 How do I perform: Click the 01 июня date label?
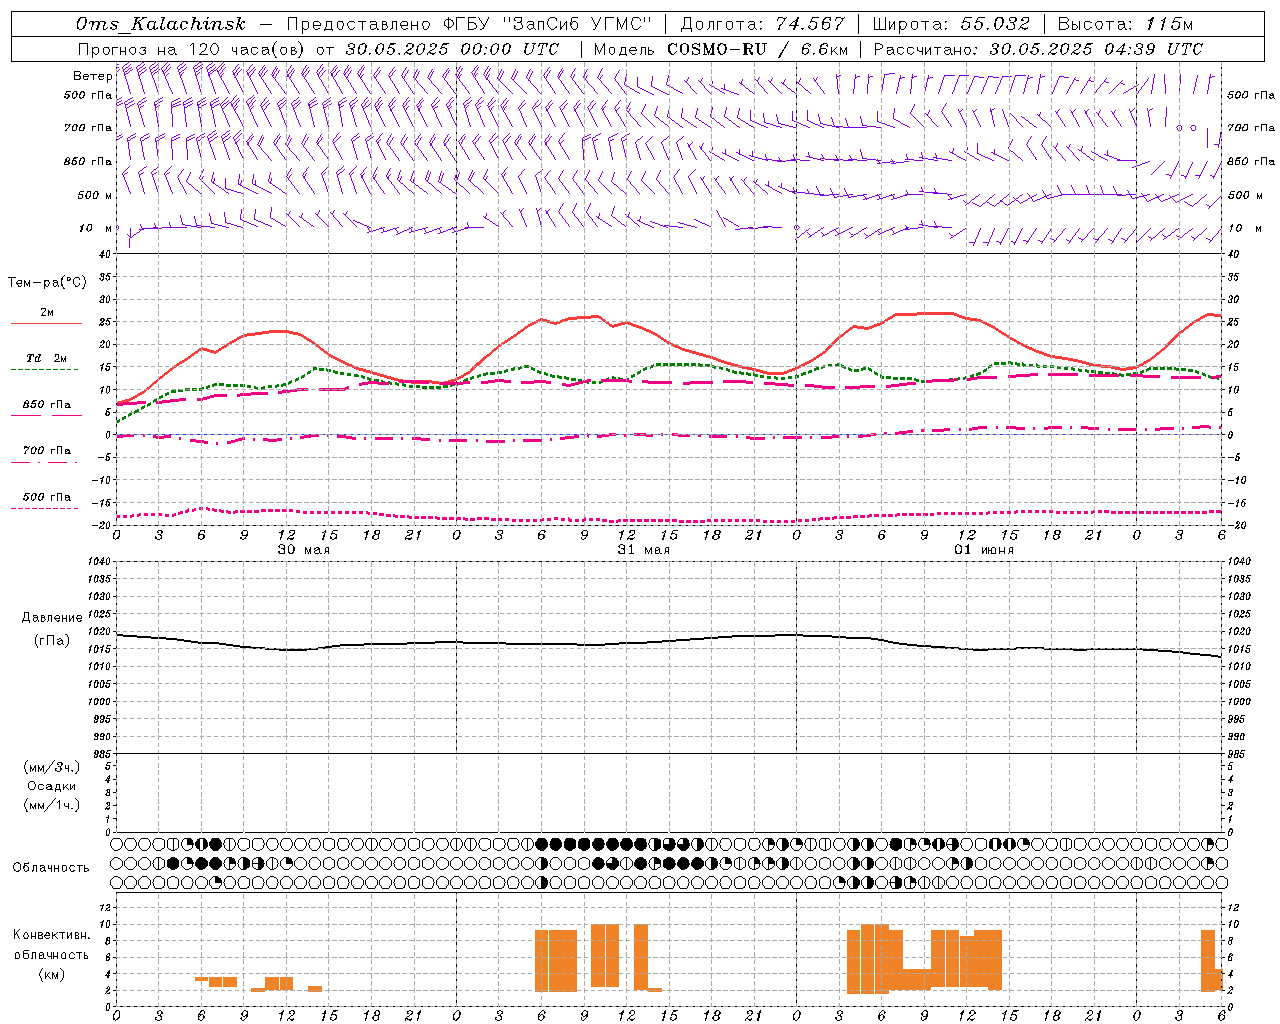point(983,550)
